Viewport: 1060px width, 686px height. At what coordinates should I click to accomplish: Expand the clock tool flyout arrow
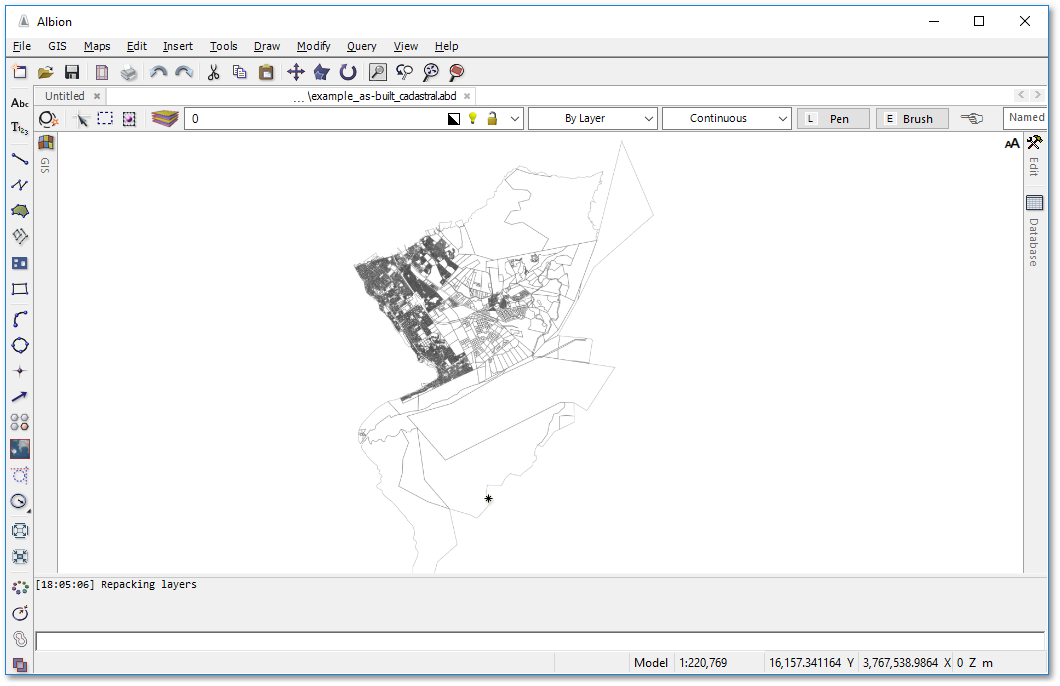click(x=28, y=511)
